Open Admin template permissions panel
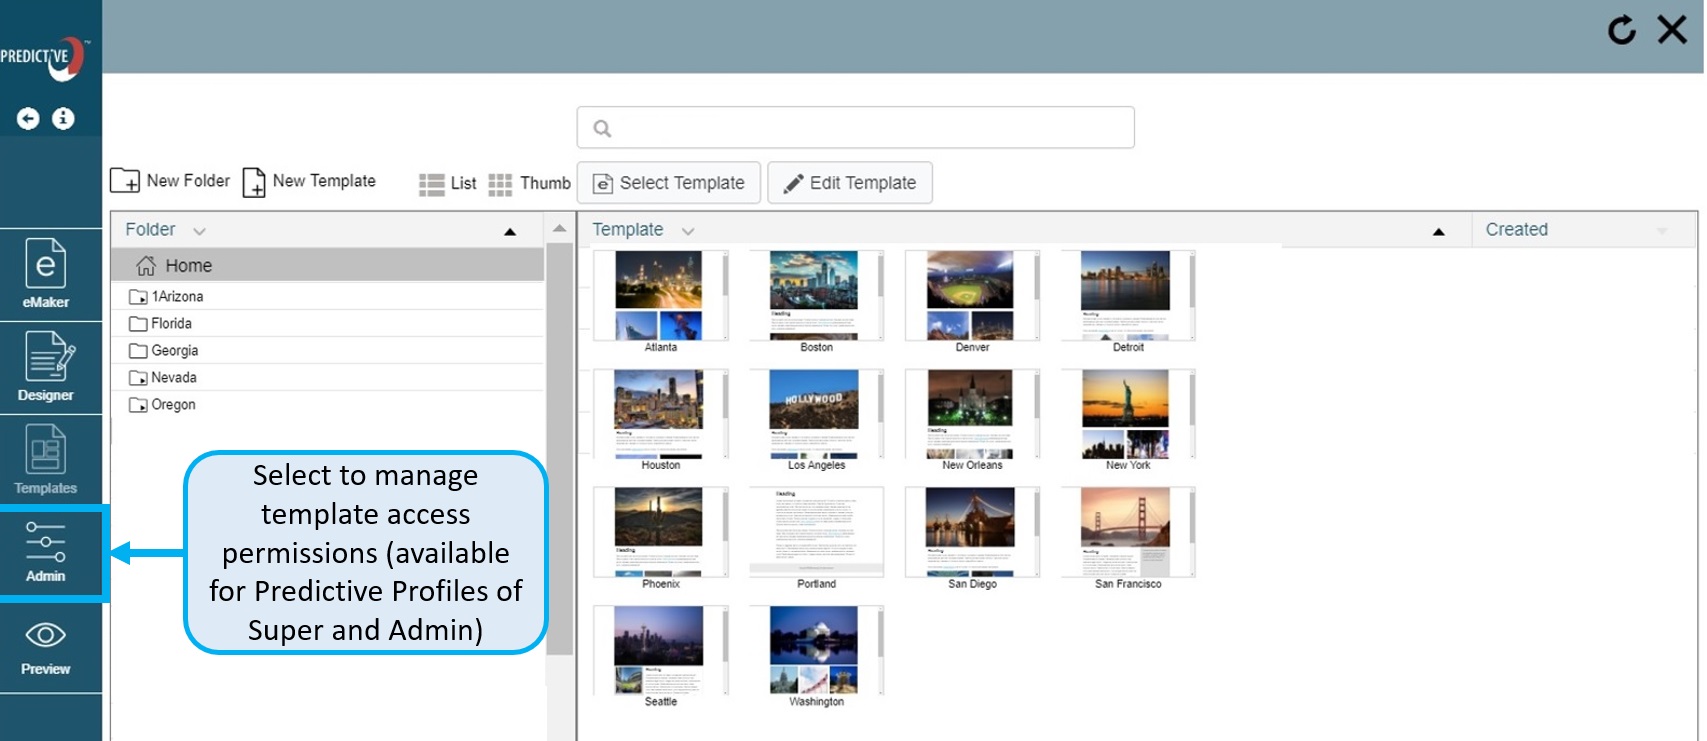 click(46, 552)
